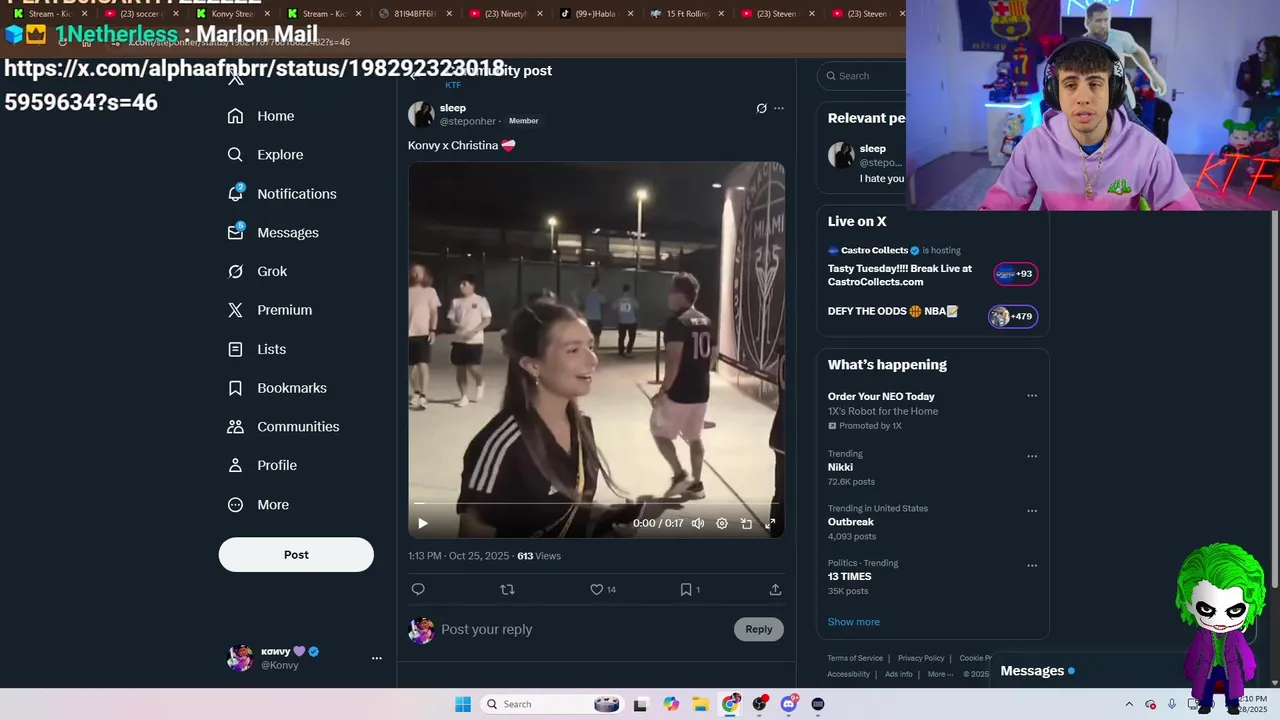This screenshot has width=1280, height=720.
Task: Enter video fullscreen
Action: point(770,523)
